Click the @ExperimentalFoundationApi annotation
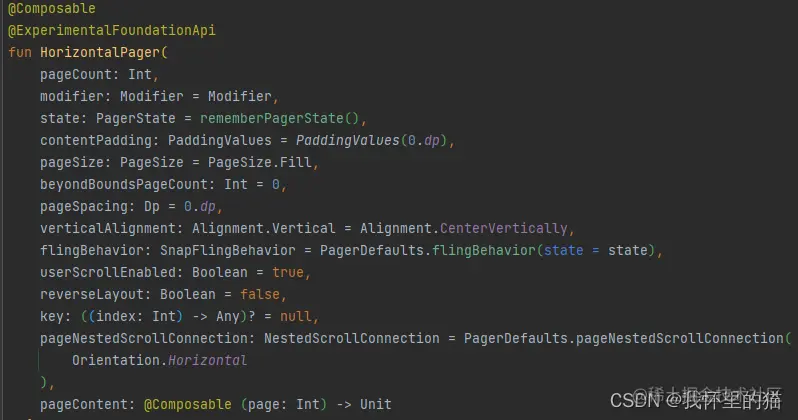This screenshot has height=420, width=798. (x=112, y=31)
